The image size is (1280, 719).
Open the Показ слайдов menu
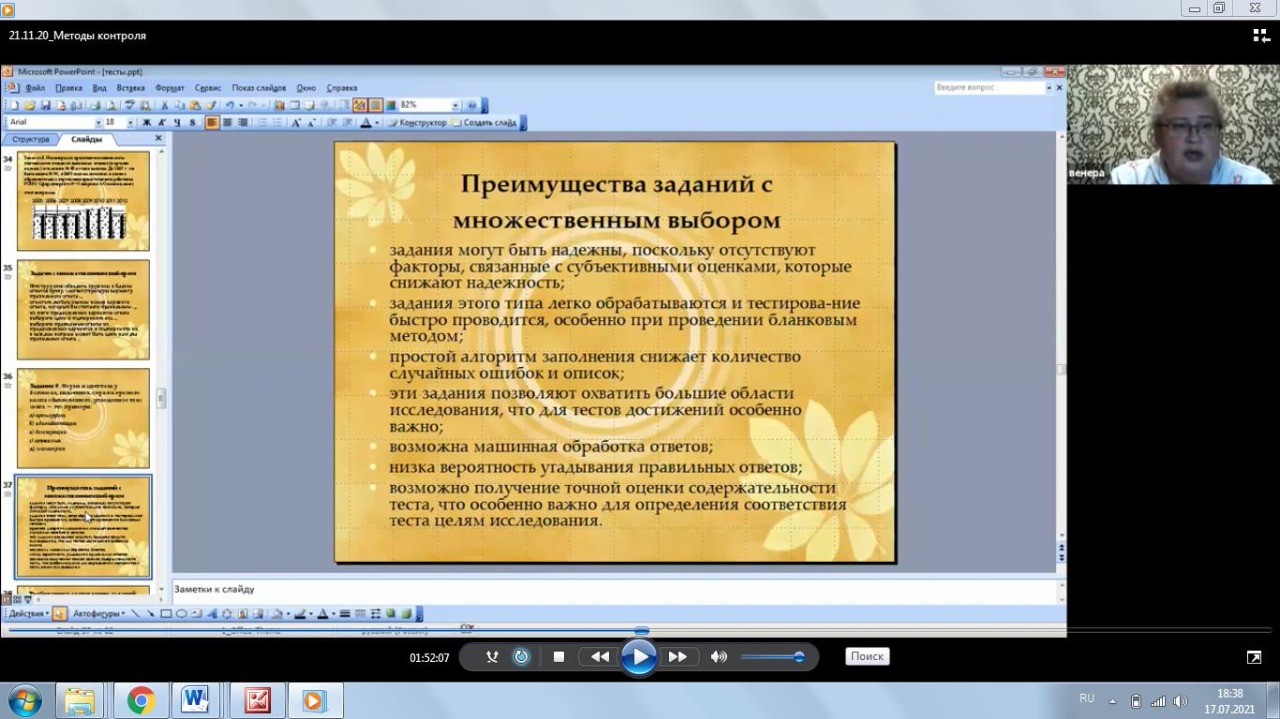point(259,88)
